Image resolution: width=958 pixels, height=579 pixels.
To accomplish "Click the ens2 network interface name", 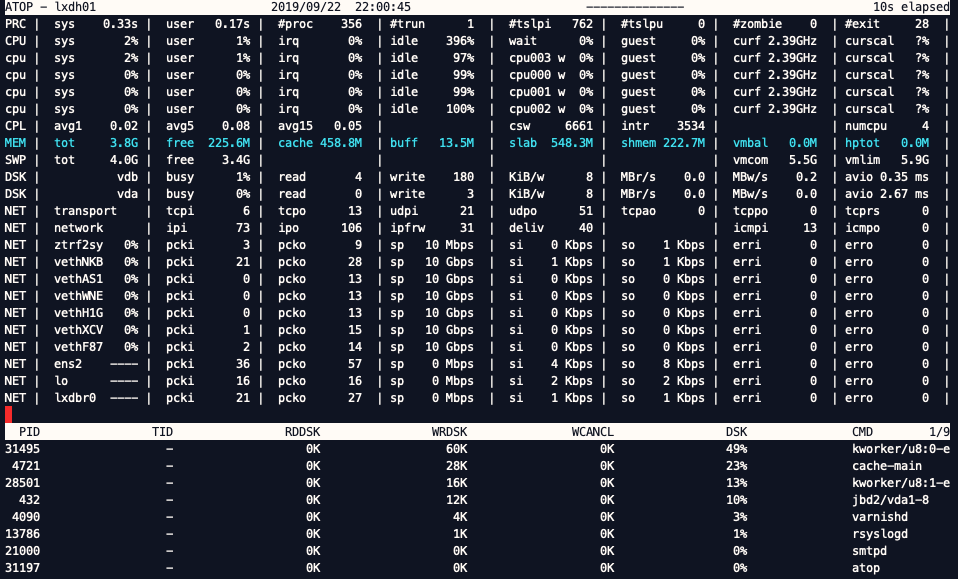I will click(68, 364).
